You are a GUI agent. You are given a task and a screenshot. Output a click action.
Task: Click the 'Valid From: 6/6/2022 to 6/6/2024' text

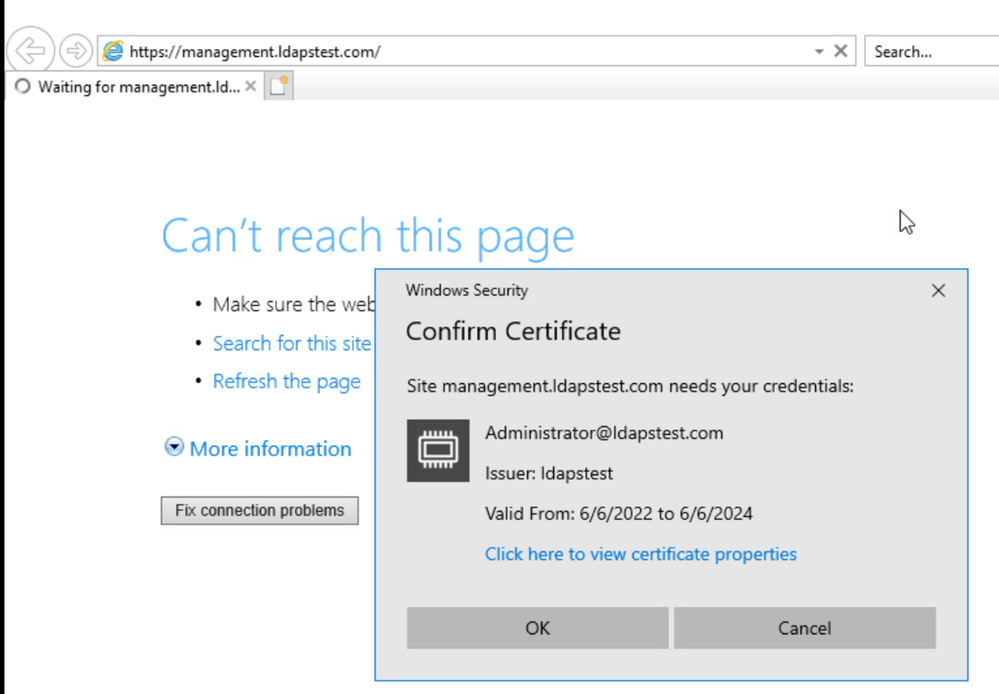pyautogui.click(x=619, y=514)
